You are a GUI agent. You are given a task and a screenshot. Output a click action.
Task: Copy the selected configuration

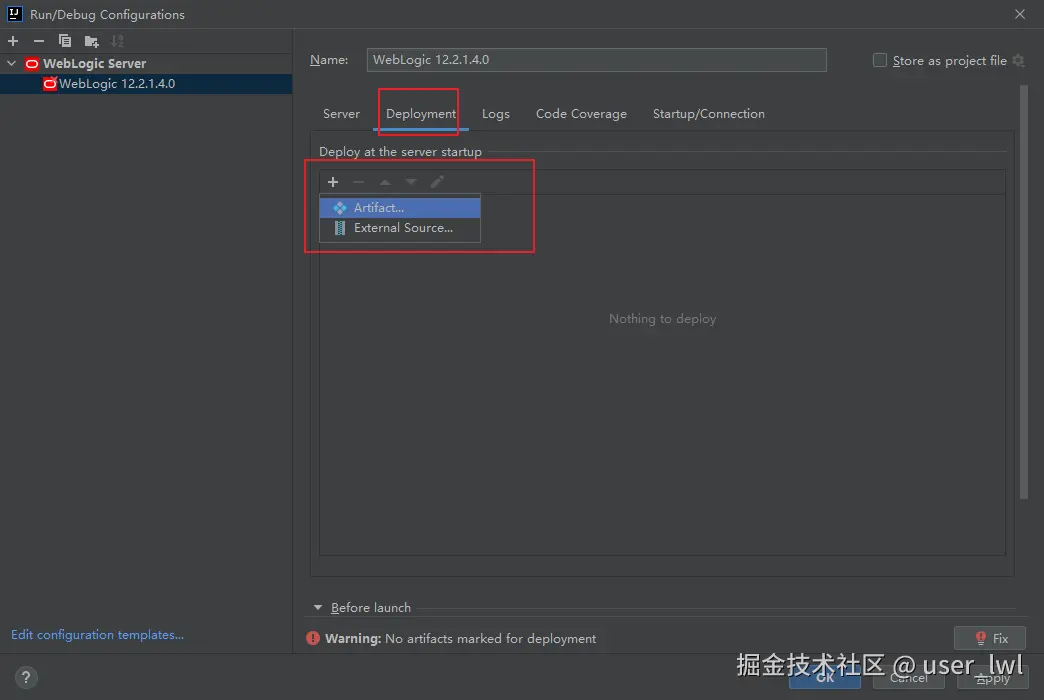tap(65, 41)
